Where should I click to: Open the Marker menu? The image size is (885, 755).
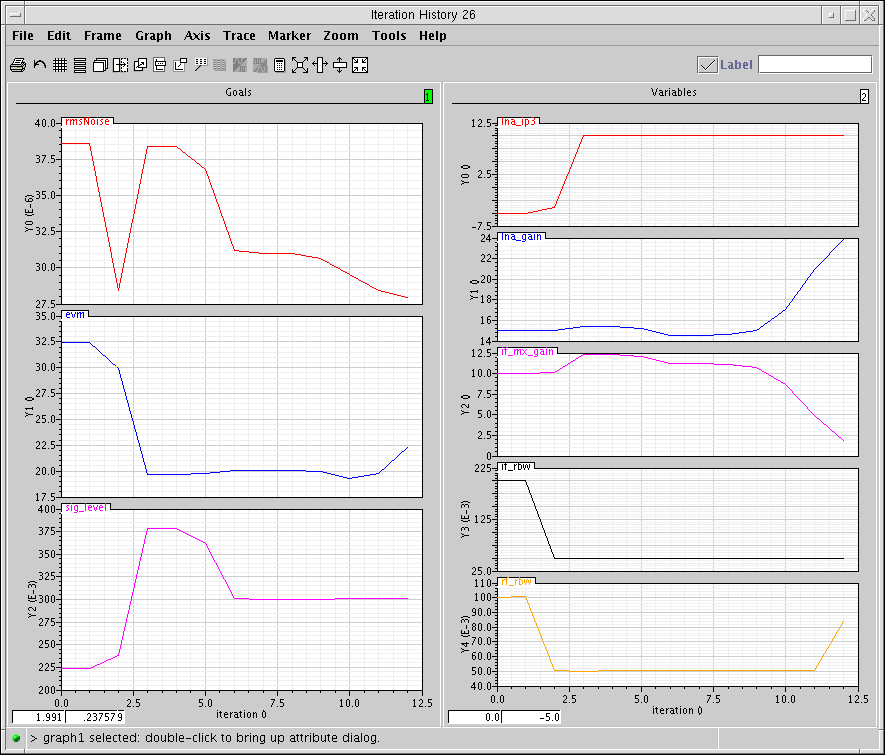tap(289, 35)
